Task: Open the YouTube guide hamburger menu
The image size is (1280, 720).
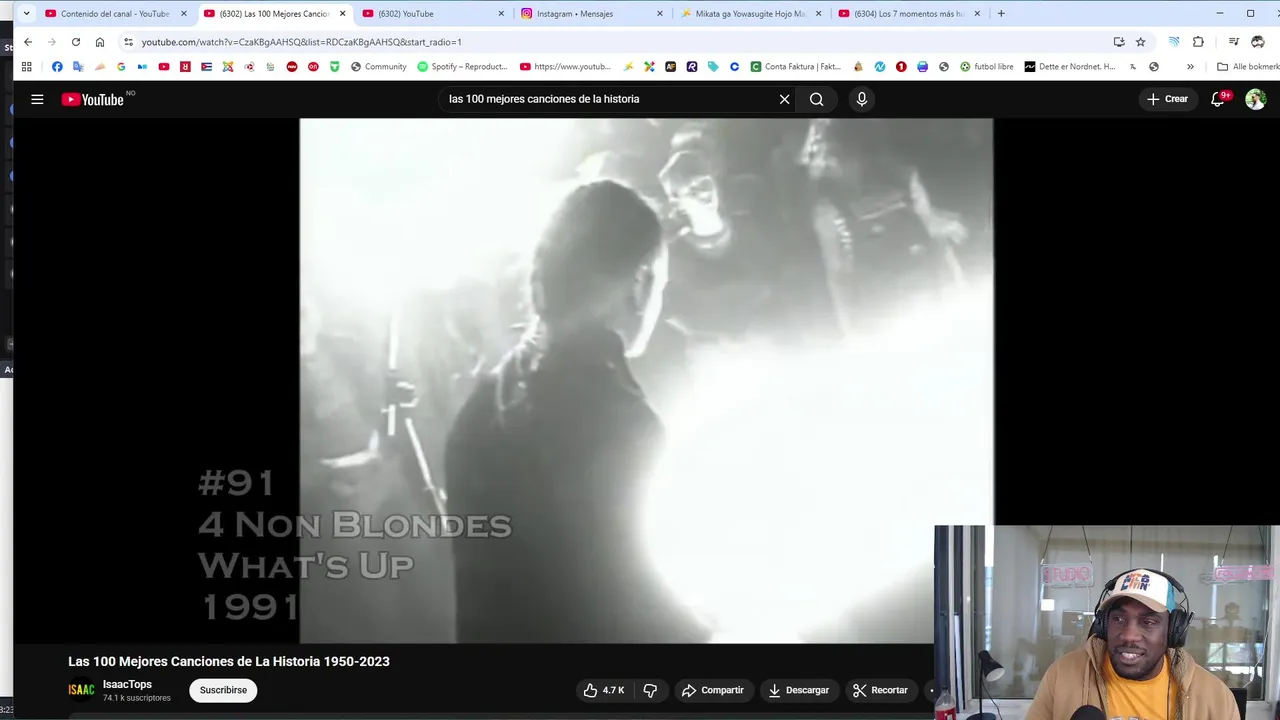Action: (x=37, y=99)
